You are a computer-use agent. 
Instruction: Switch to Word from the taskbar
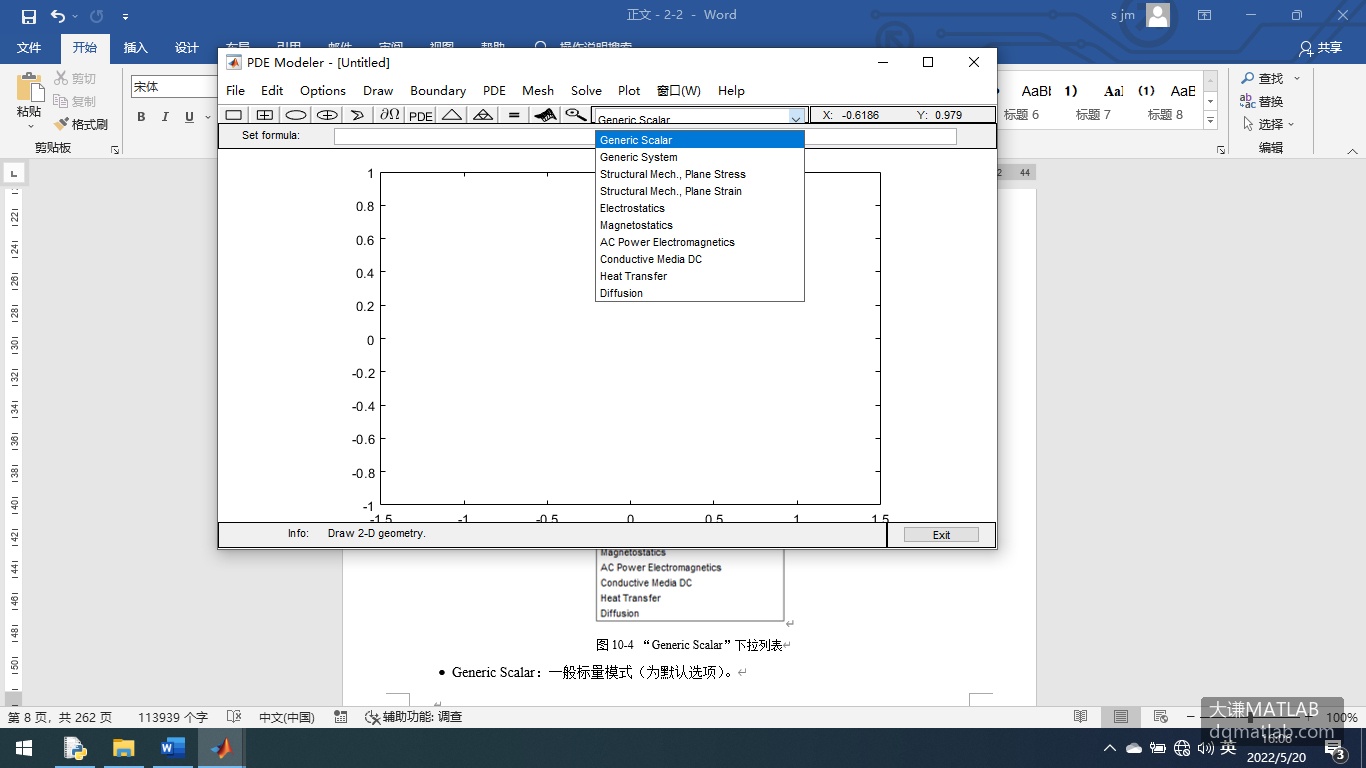click(x=172, y=748)
